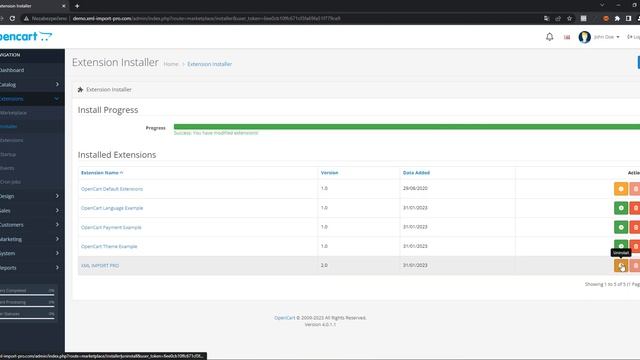640x360 pixels.
Task: Bookmark this page with the star icon
Action: [x=569, y=18]
